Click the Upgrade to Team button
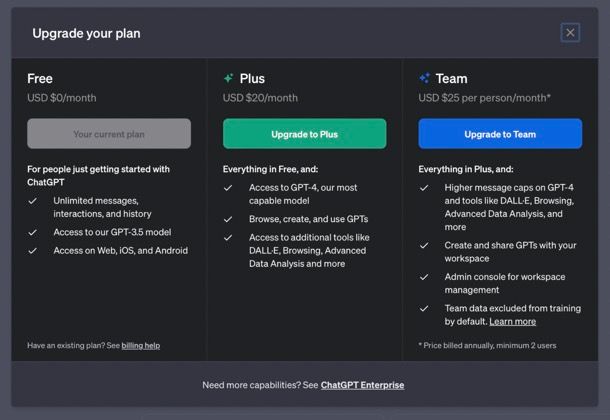Screen dimensions: 610x420 [x=500, y=134]
